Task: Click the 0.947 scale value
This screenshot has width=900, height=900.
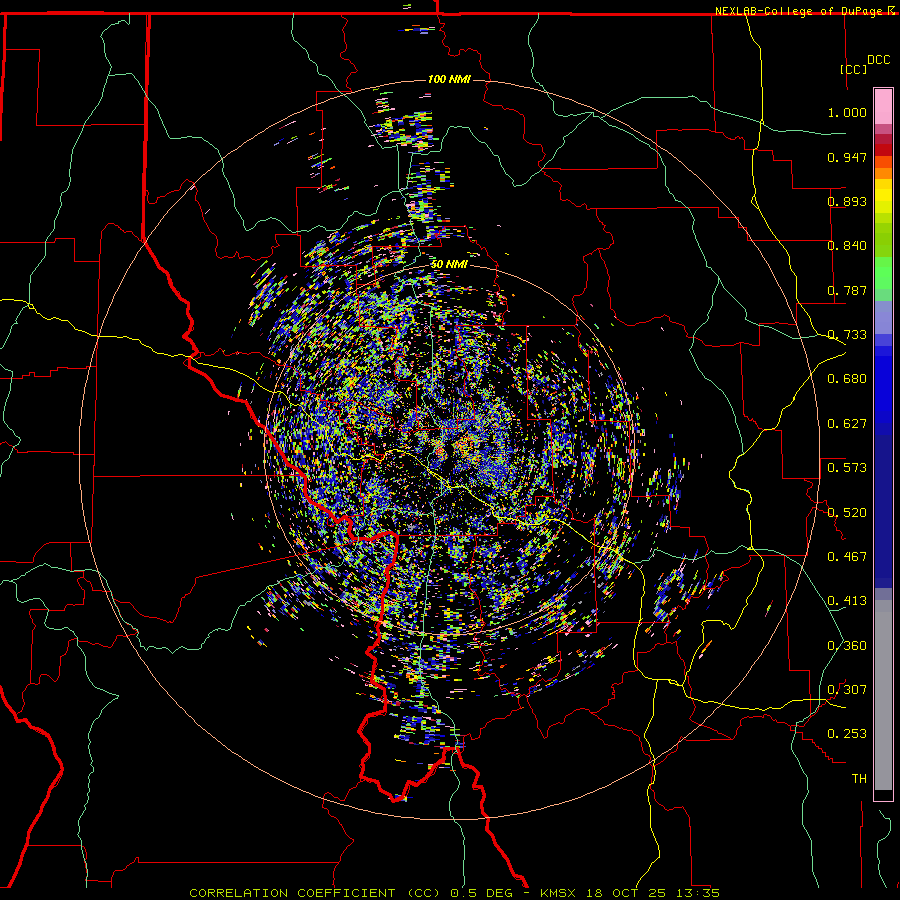Action: [x=847, y=157]
